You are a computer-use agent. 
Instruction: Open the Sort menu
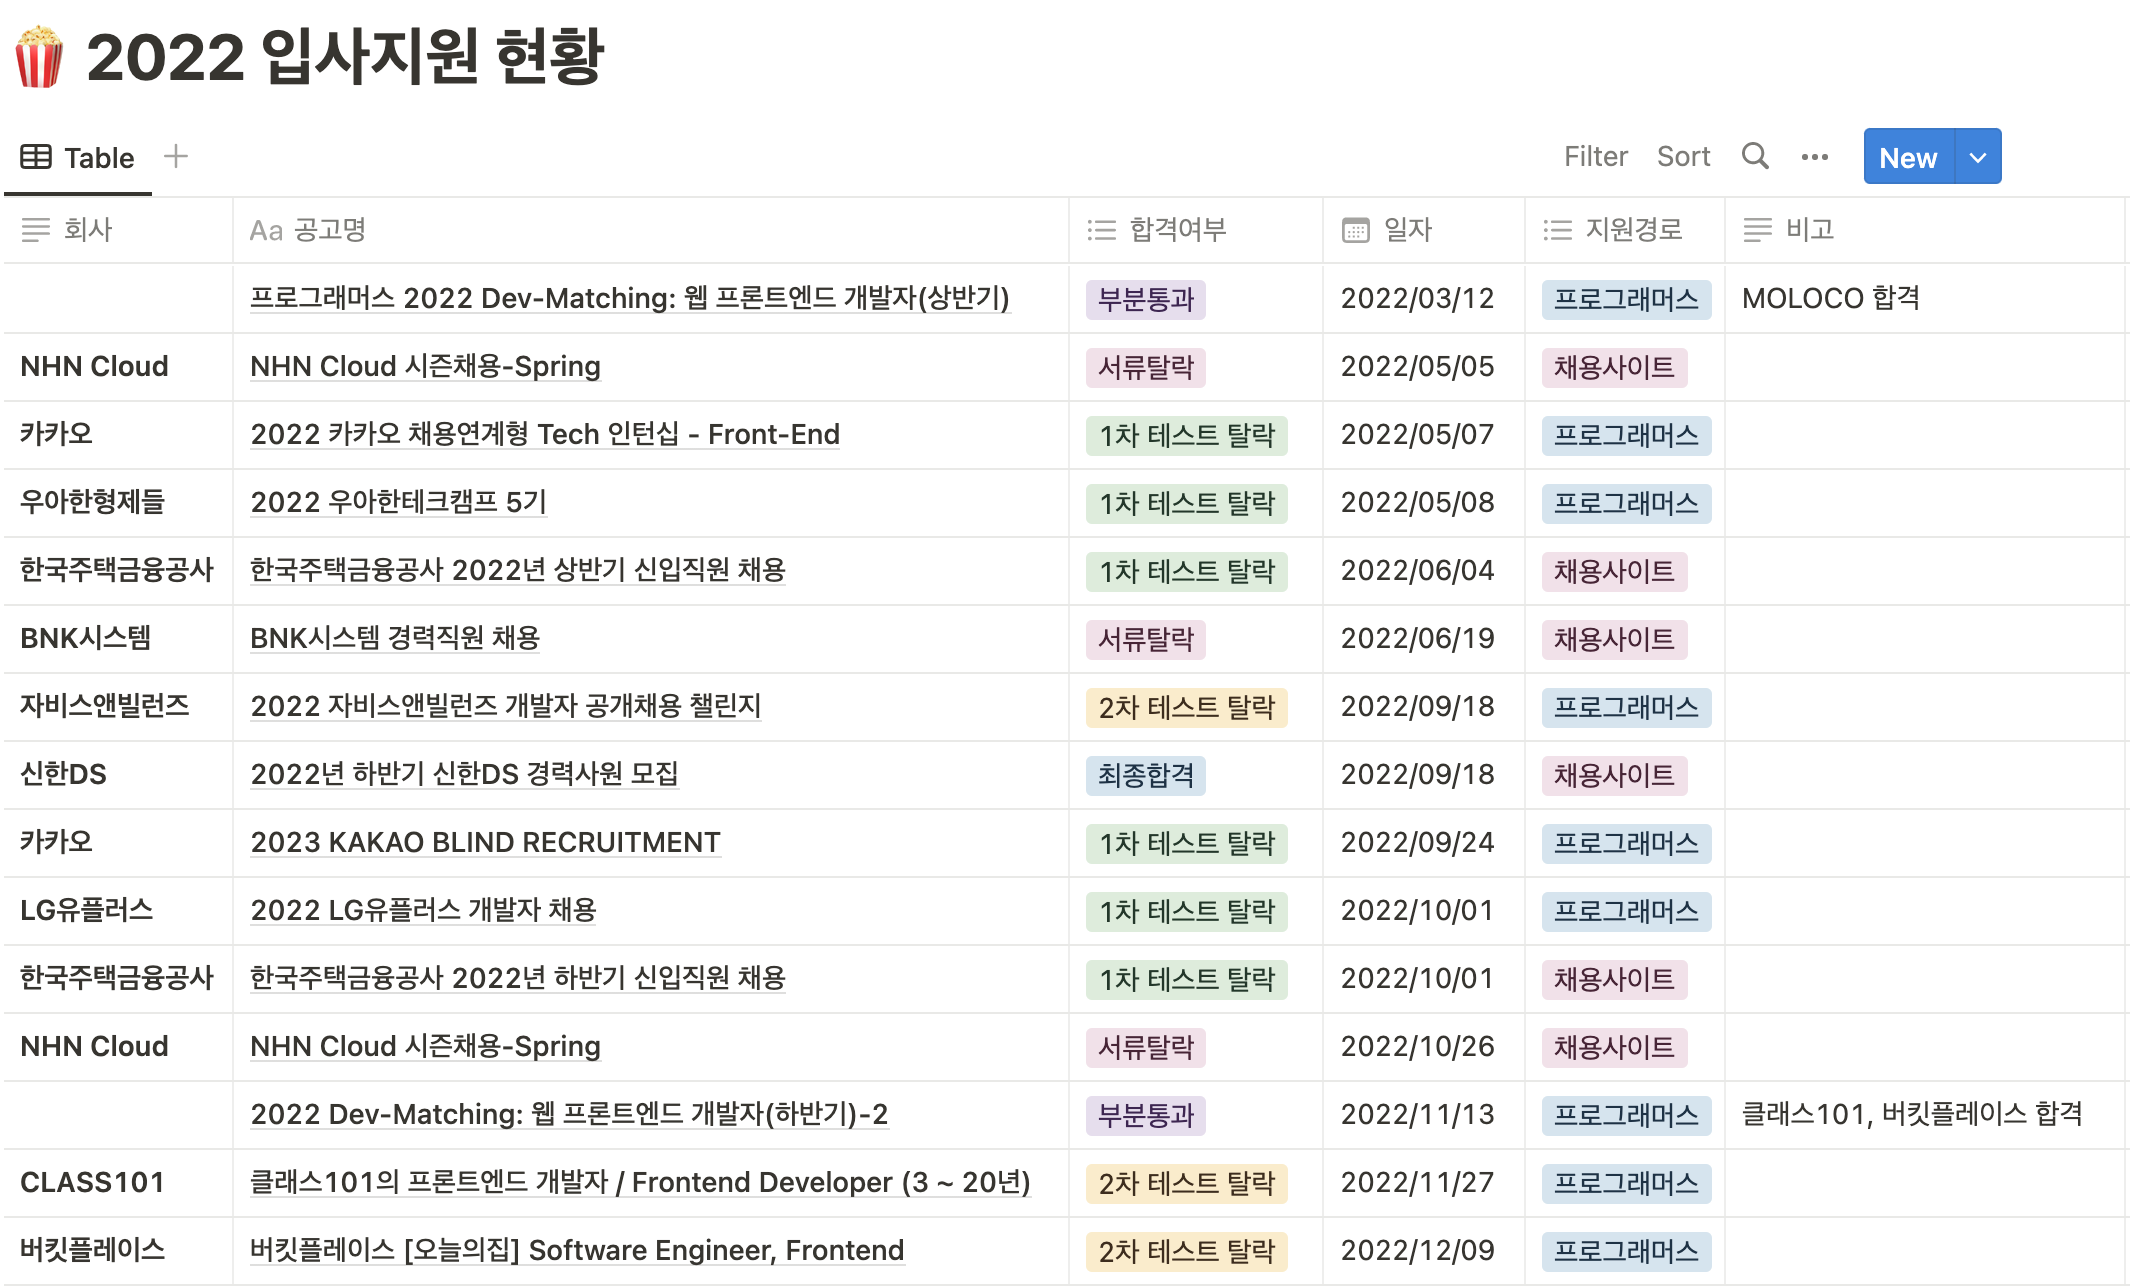click(1683, 157)
